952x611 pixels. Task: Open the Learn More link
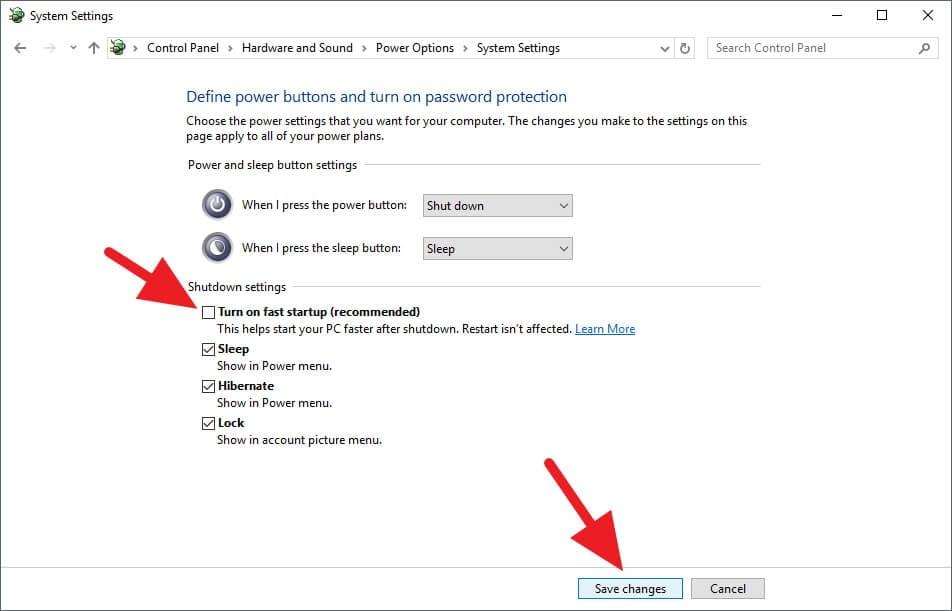point(604,328)
